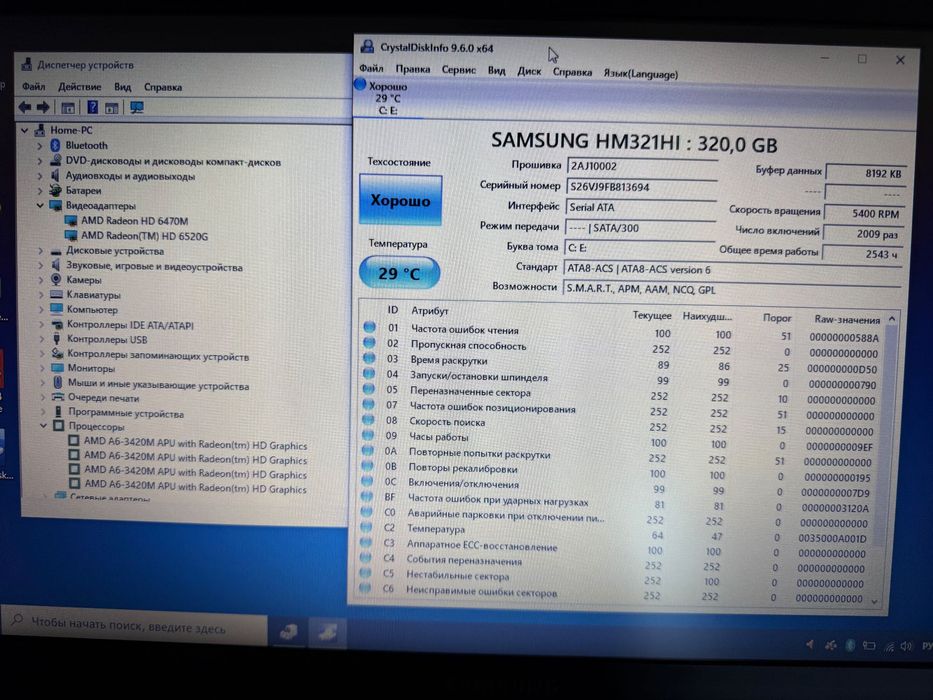This screenshot has width=933, height=700.
Task: Click the blue Help question-mark toolbar icon
Action: pos(92,107)
